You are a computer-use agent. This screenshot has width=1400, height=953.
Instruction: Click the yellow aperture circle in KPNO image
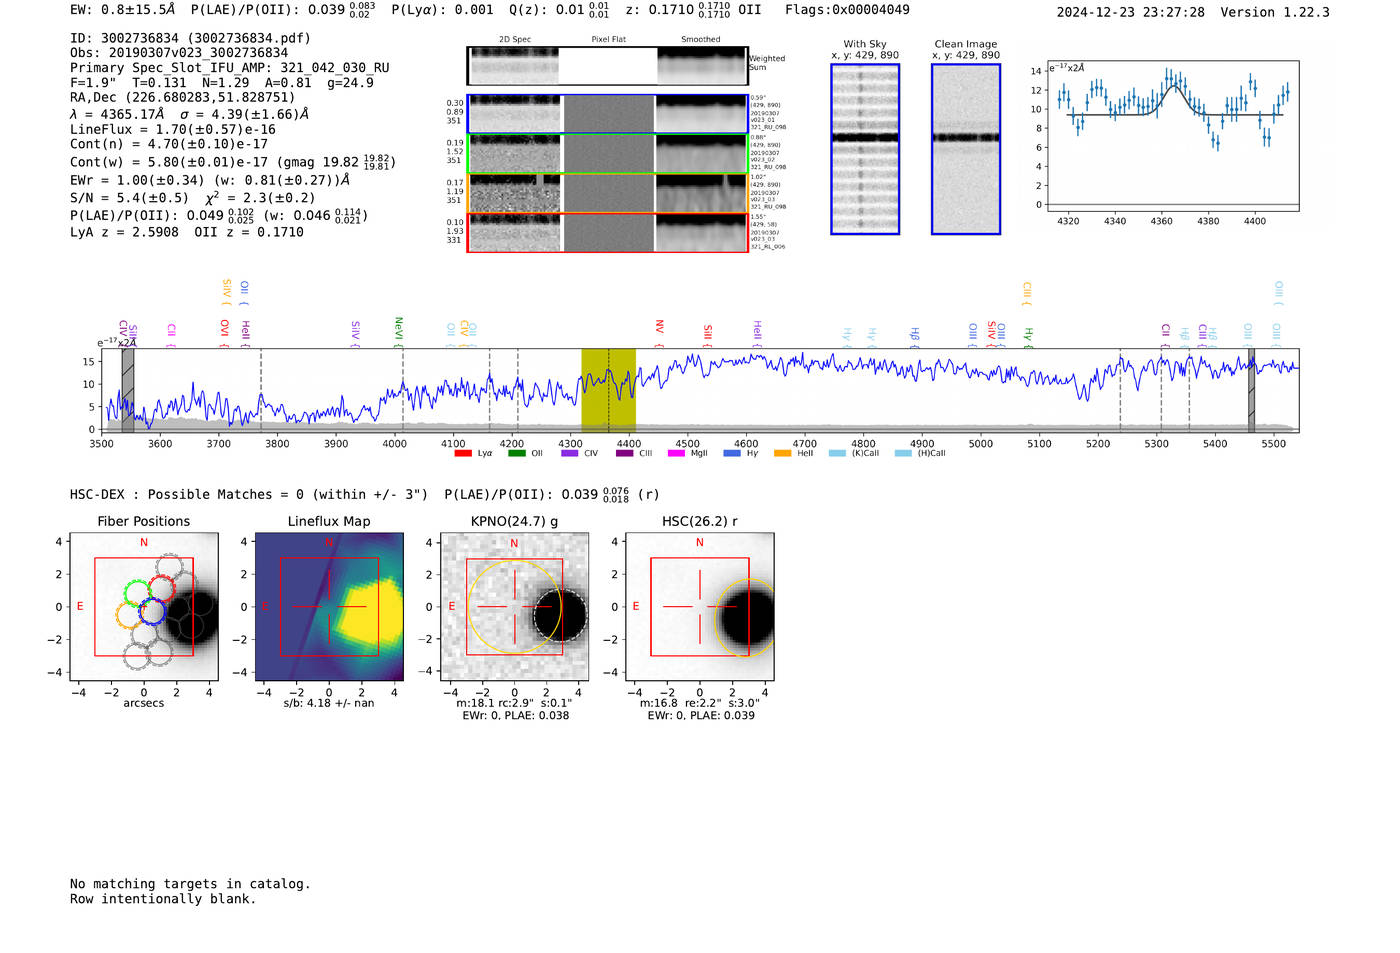pyautogui.click(x=514, y=607)
